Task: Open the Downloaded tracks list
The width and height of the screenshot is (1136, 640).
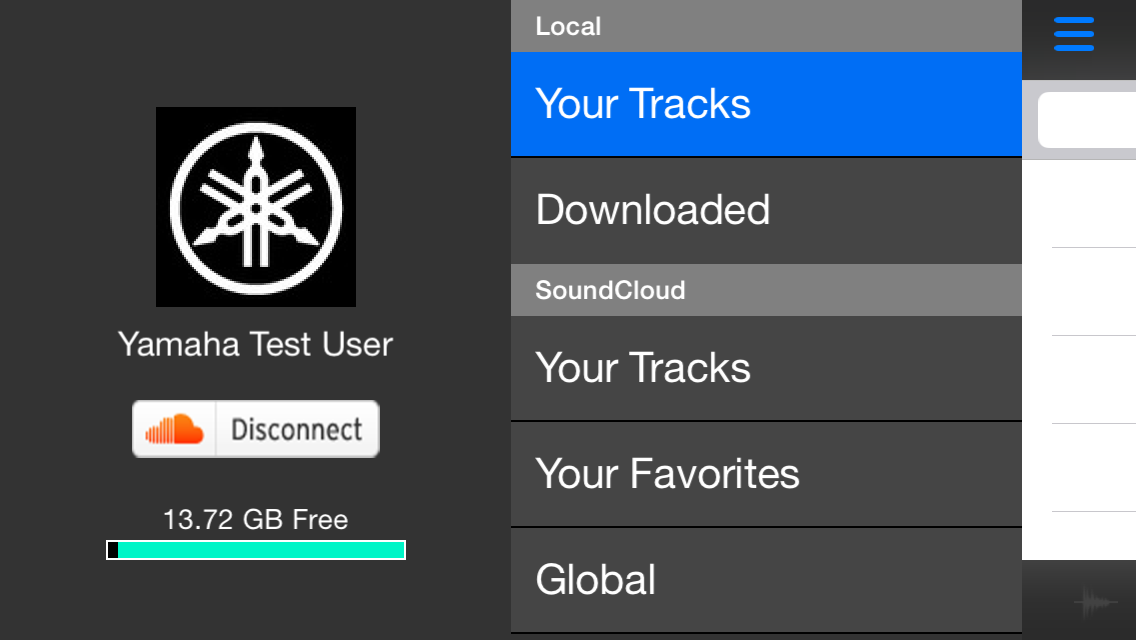Action: coord(766,210)
